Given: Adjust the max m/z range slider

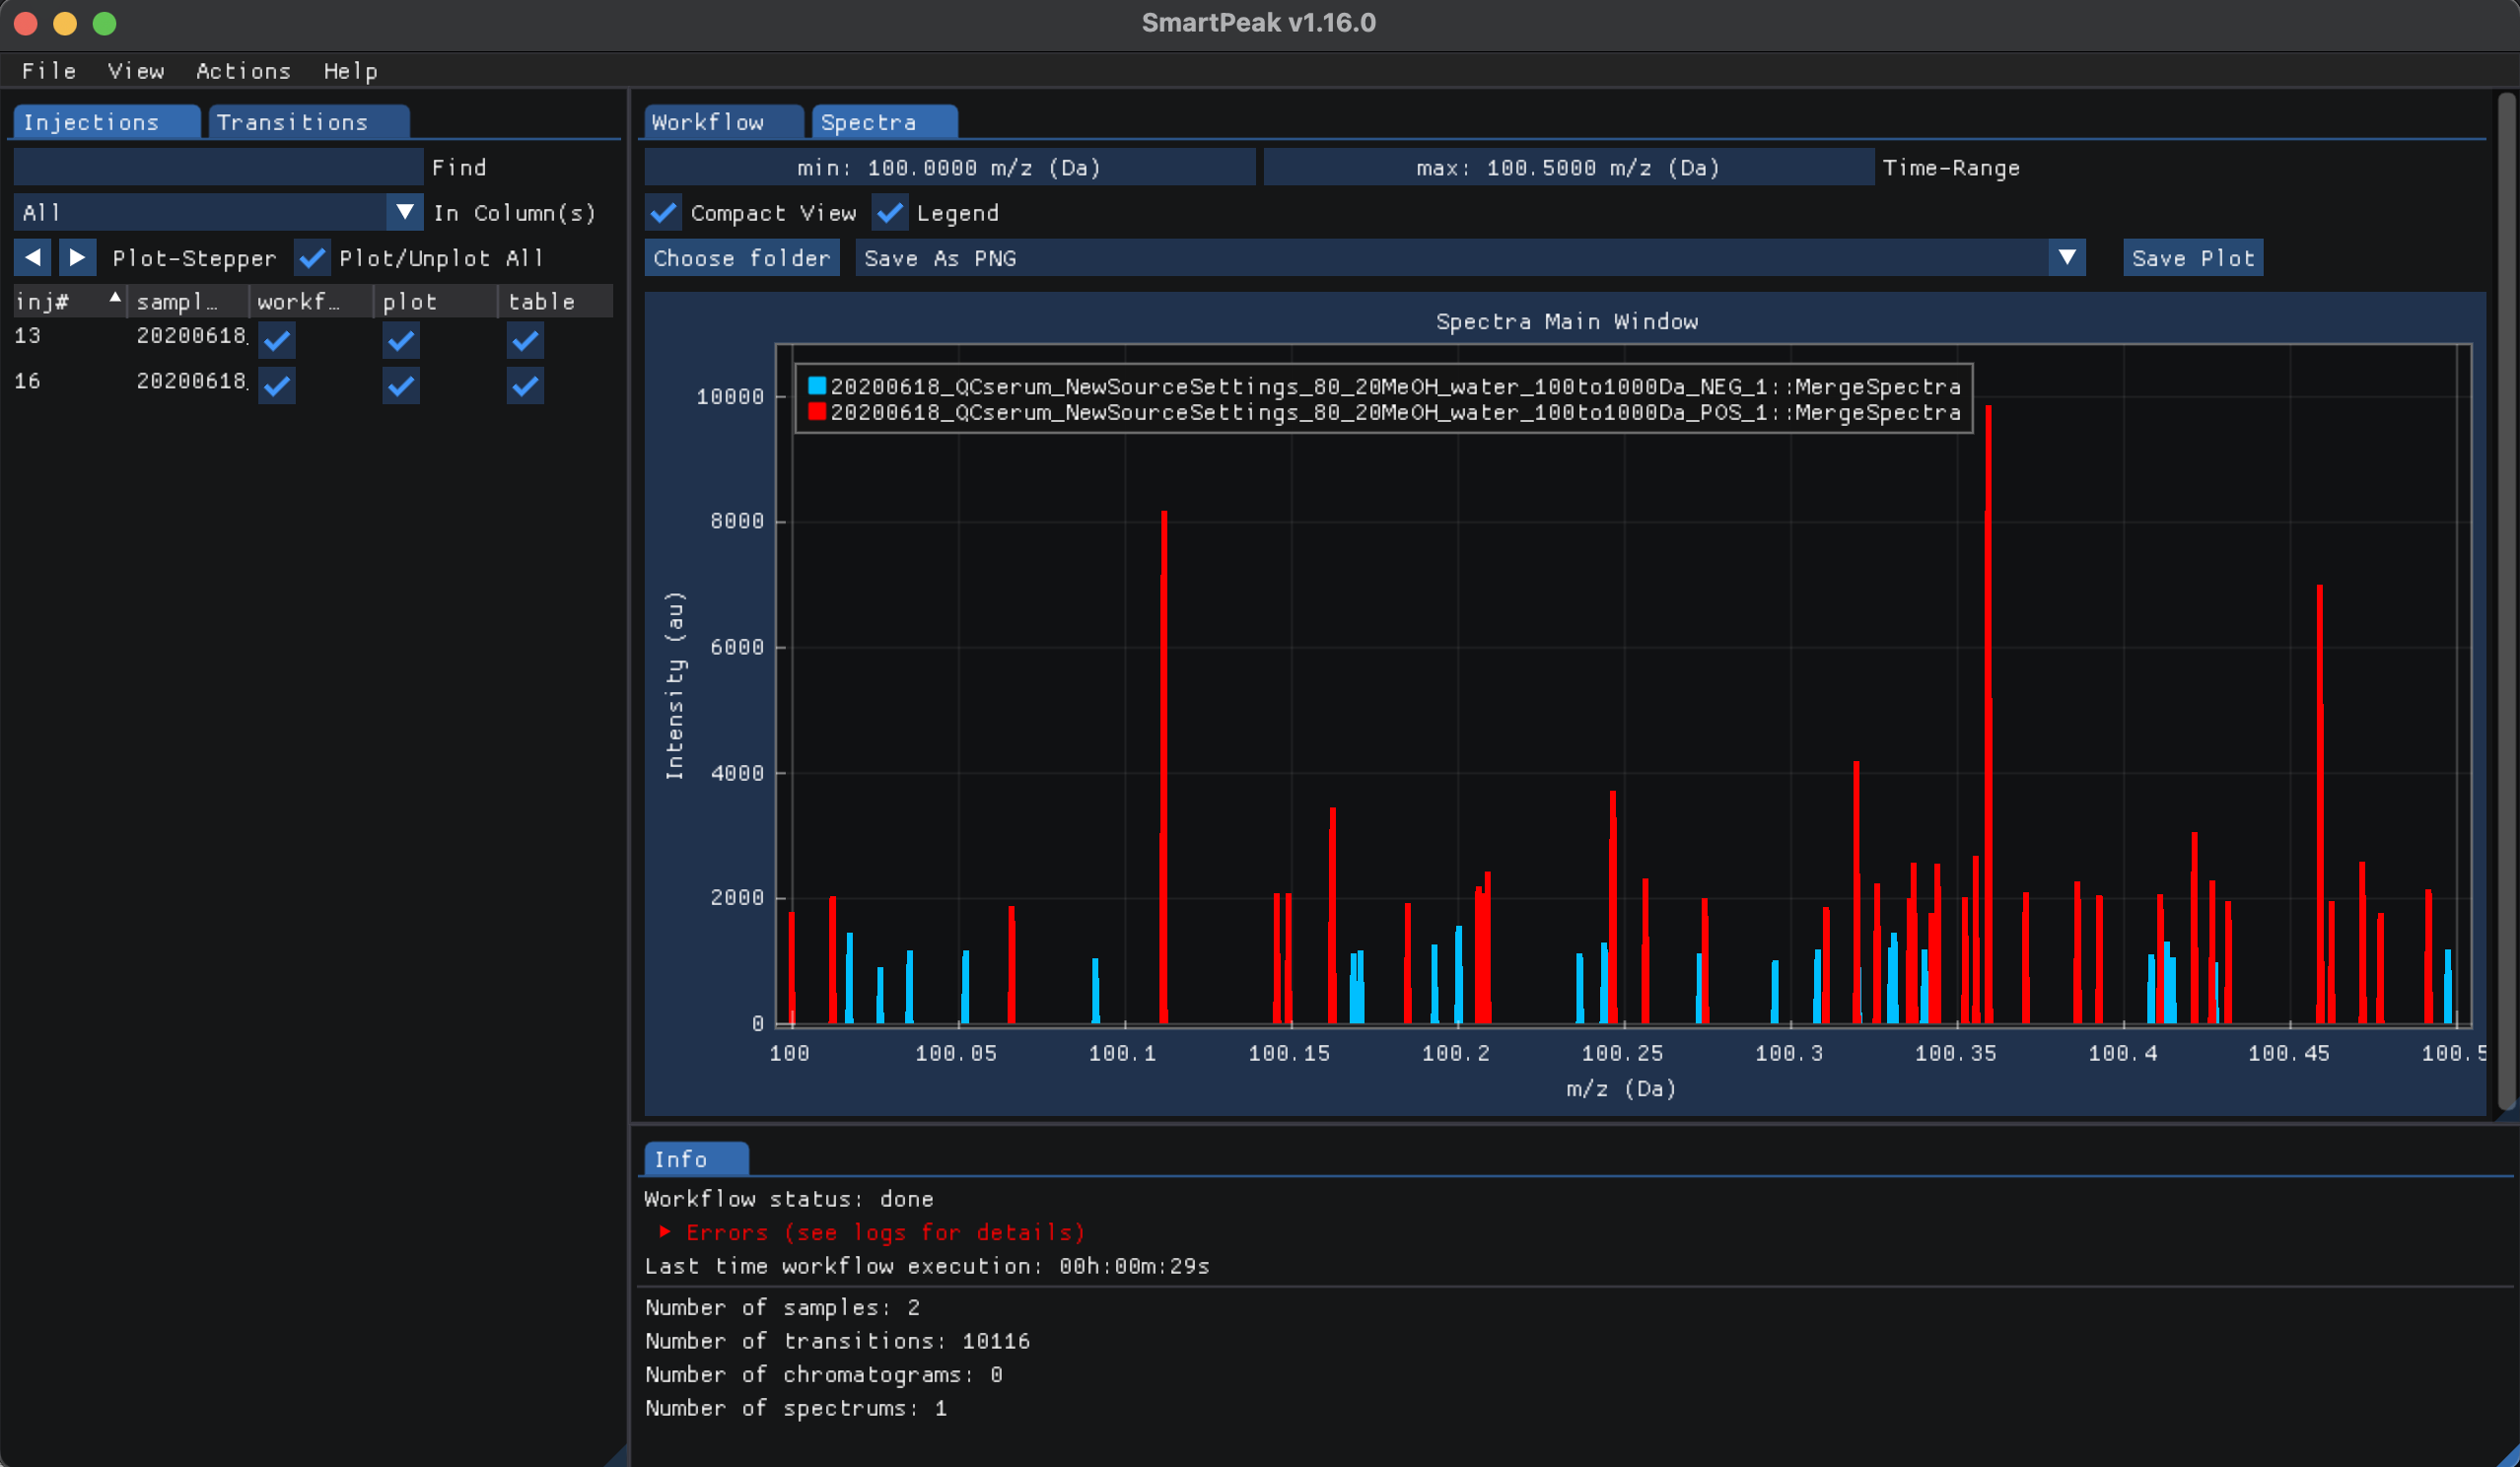Looking at the screenshot, I should click(1569, 167).
